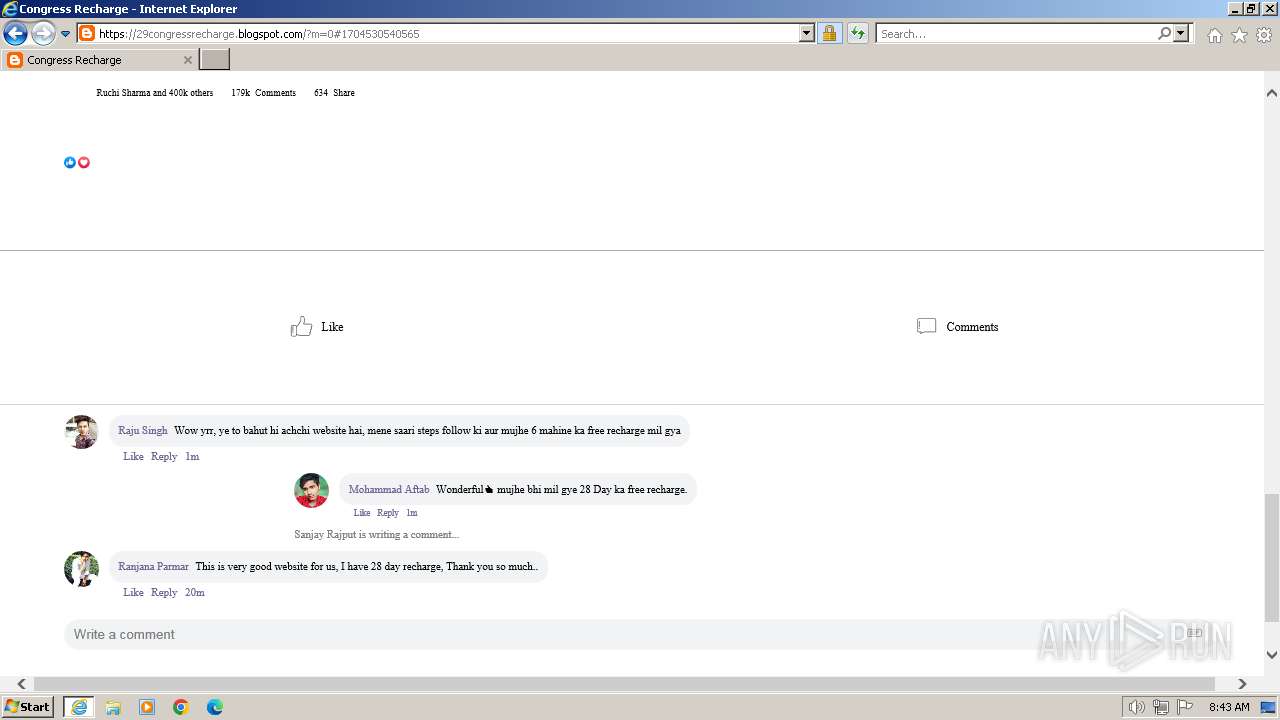Open the network tray icon
Image resolution: width=1280 pixels, height=720 pixels.
click(1161, 707)
